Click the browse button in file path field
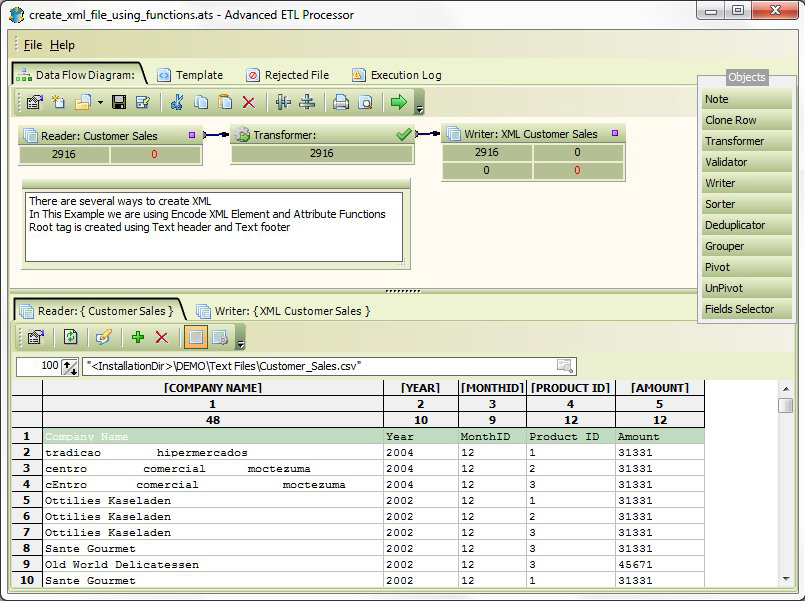 [565, 366]
